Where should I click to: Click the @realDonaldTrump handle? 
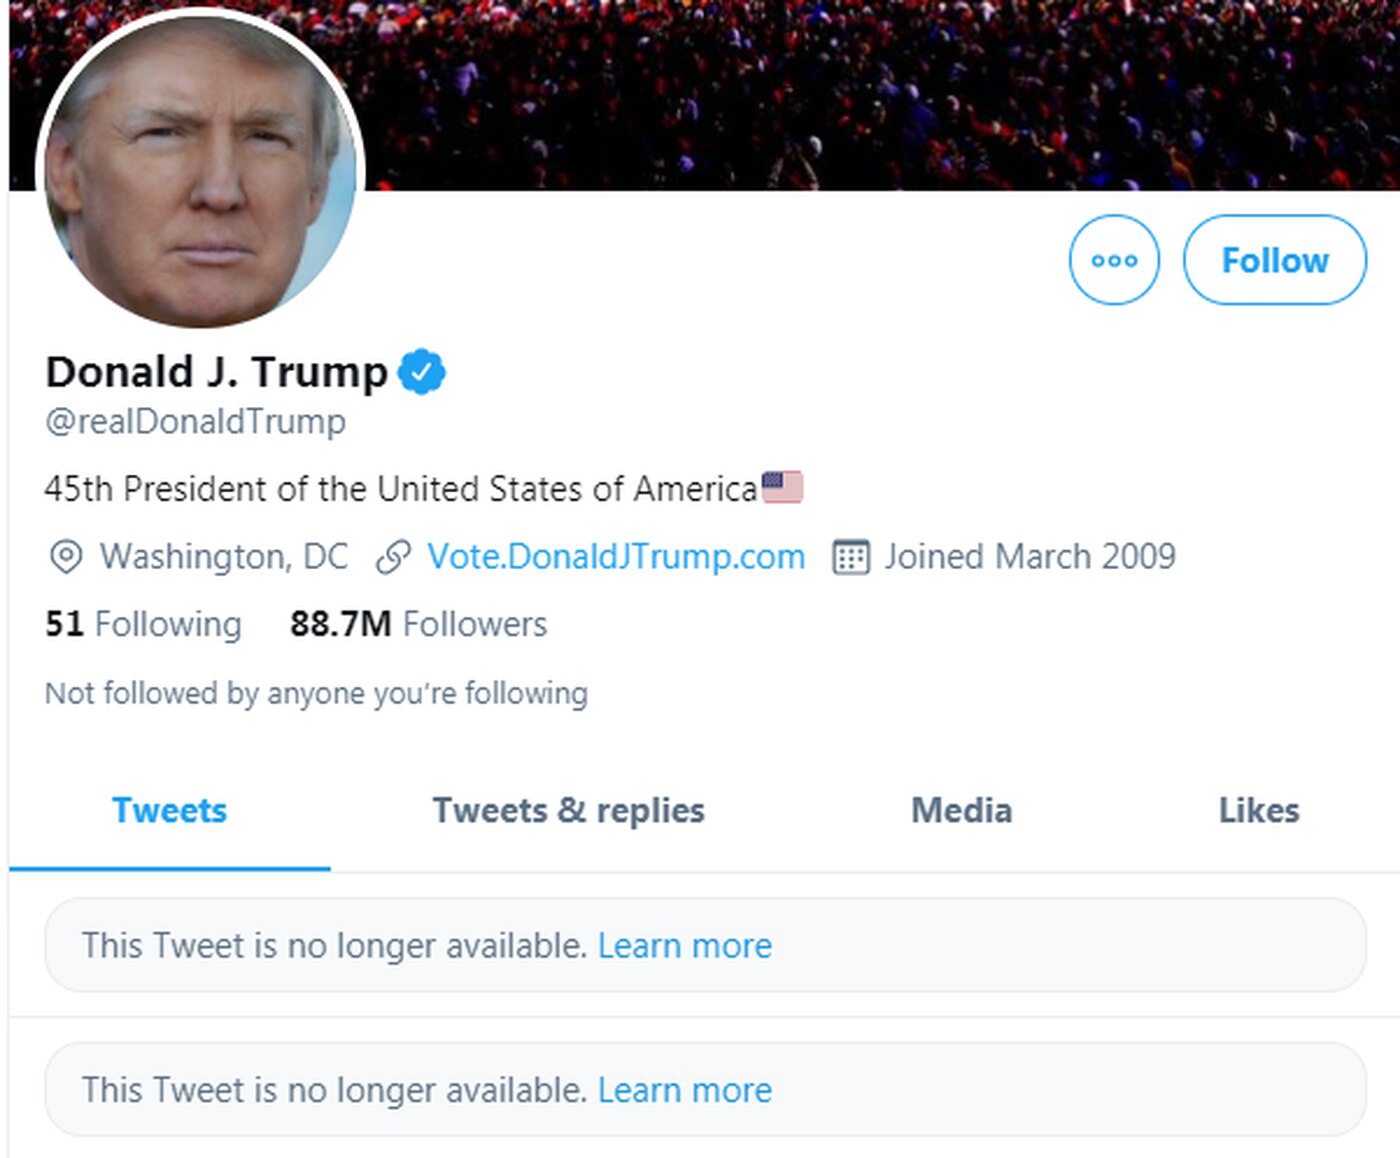point(195,421)
